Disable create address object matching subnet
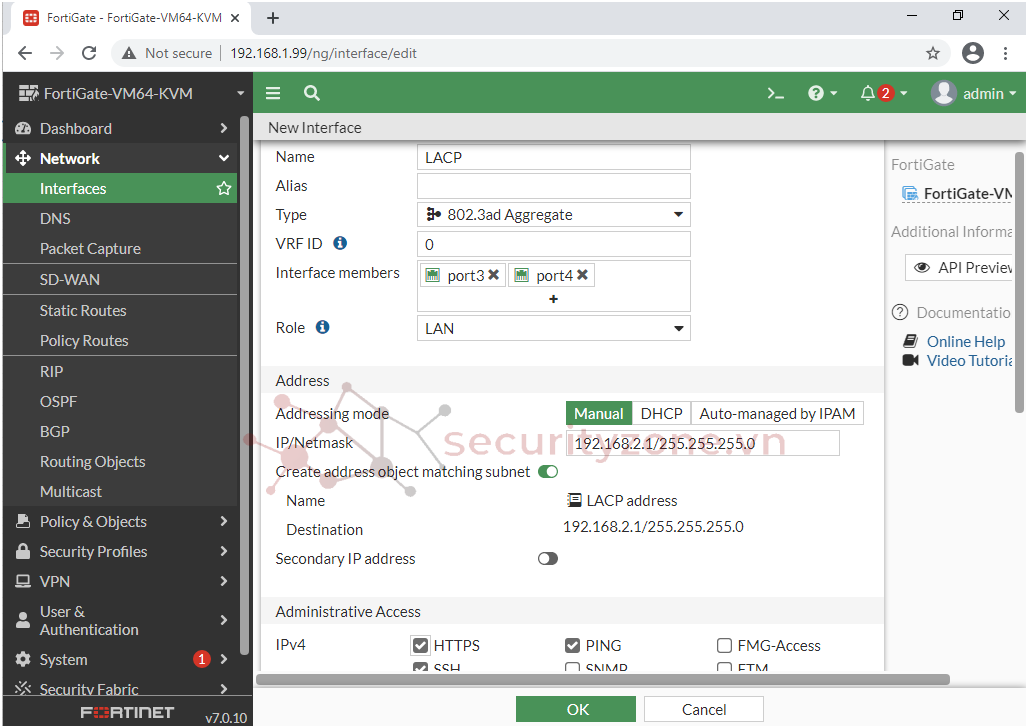 tap(548, 472)
